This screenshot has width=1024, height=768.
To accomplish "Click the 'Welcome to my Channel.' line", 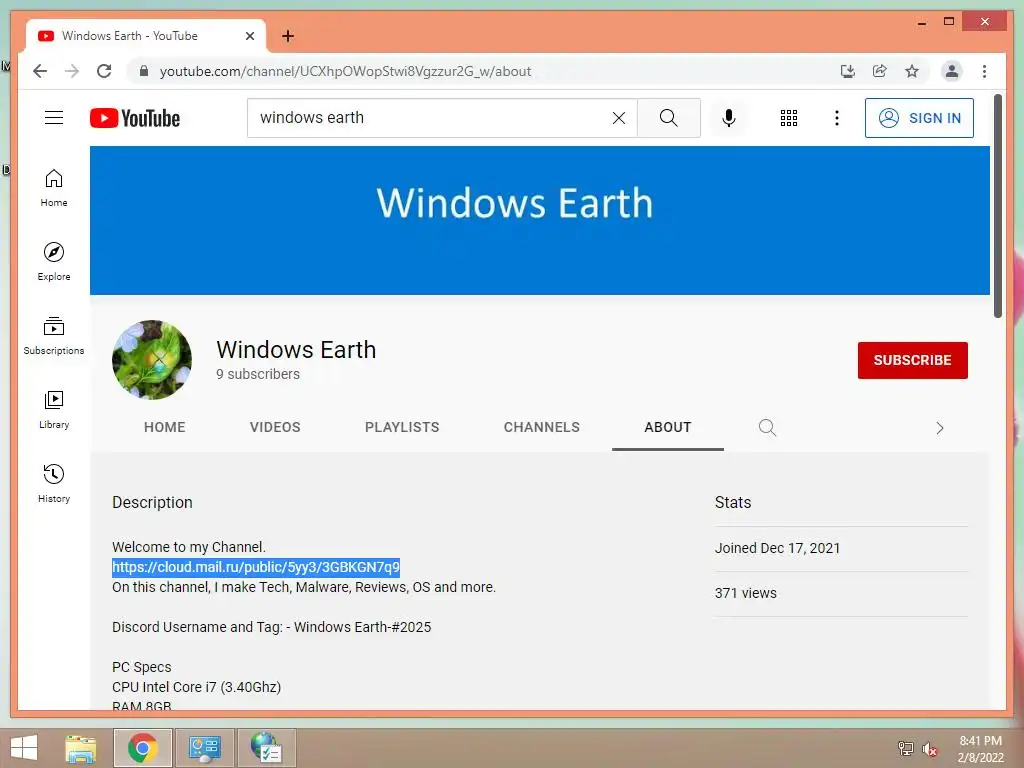I will click(x=189, y=547).
